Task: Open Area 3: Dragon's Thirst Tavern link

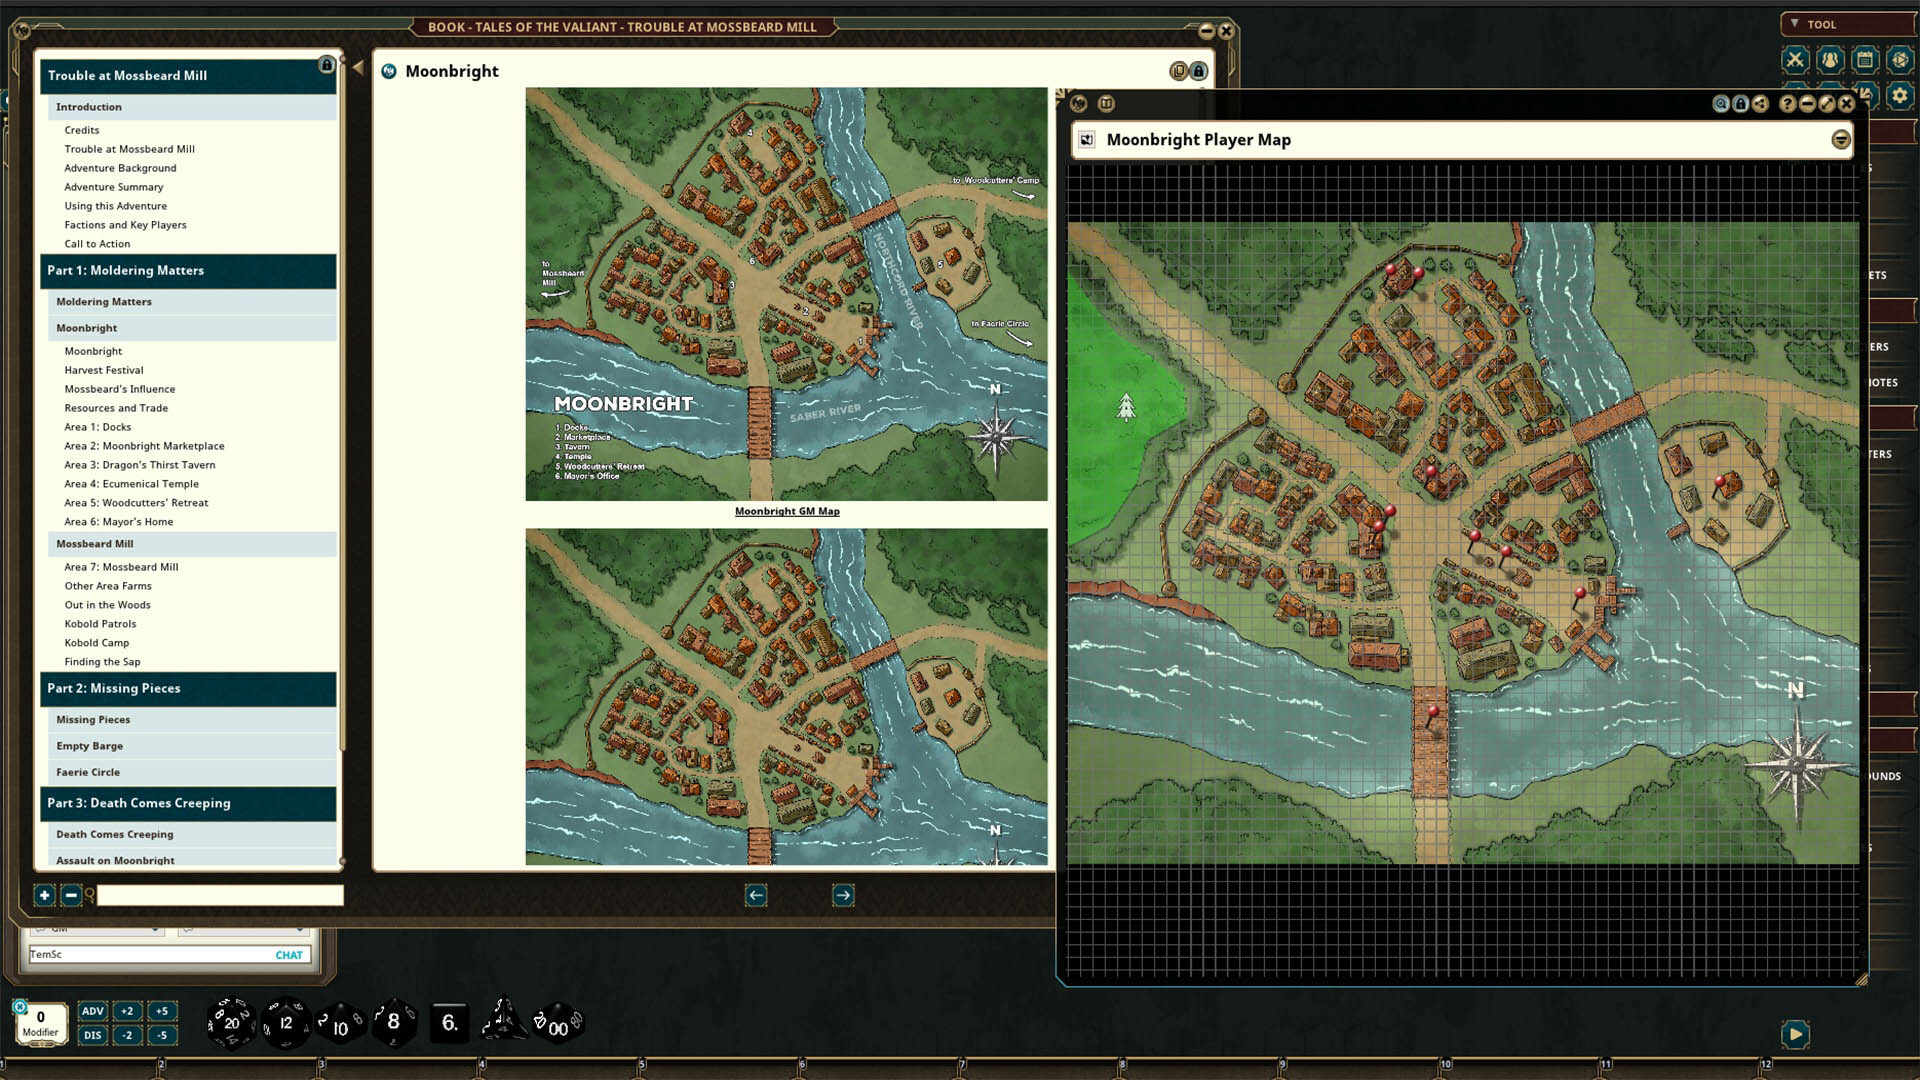Action: coord(140,465)
